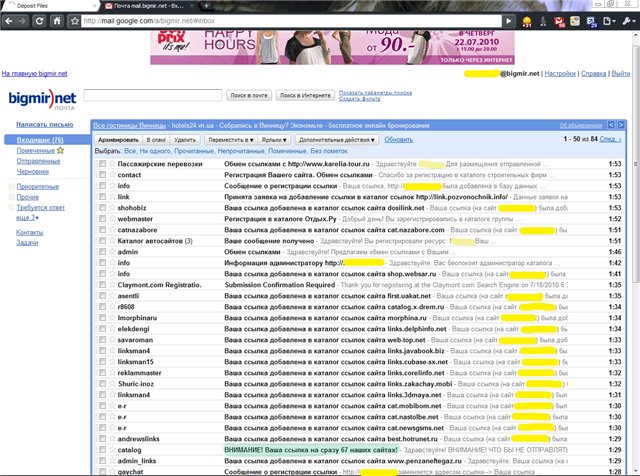The width and height of the screenshot is (640, 476).
Task: Tick the checkbox for Пассажирские перевозки email
Action: [101, 163]
